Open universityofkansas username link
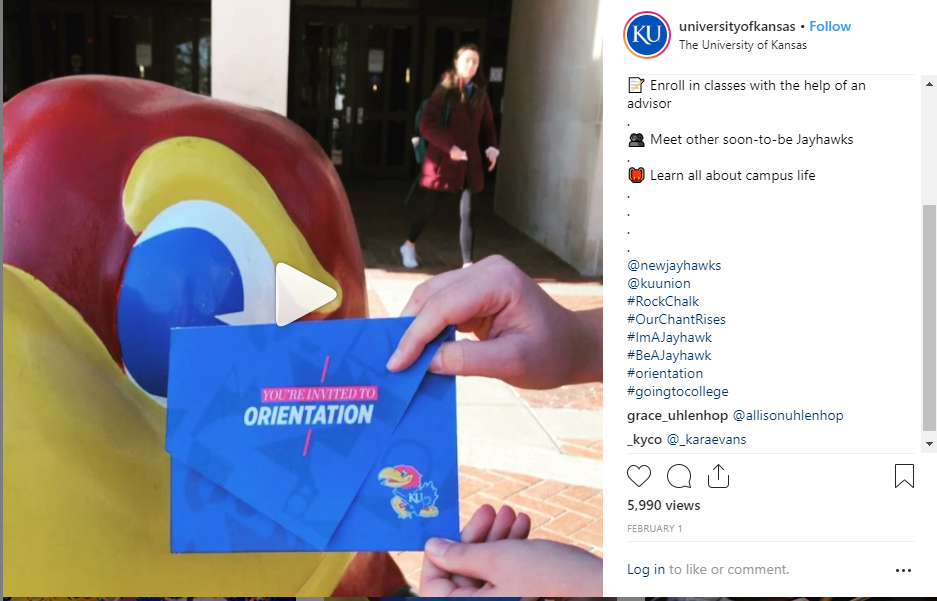This screenshot has height=601, width=937. click(x=737, y=26)
